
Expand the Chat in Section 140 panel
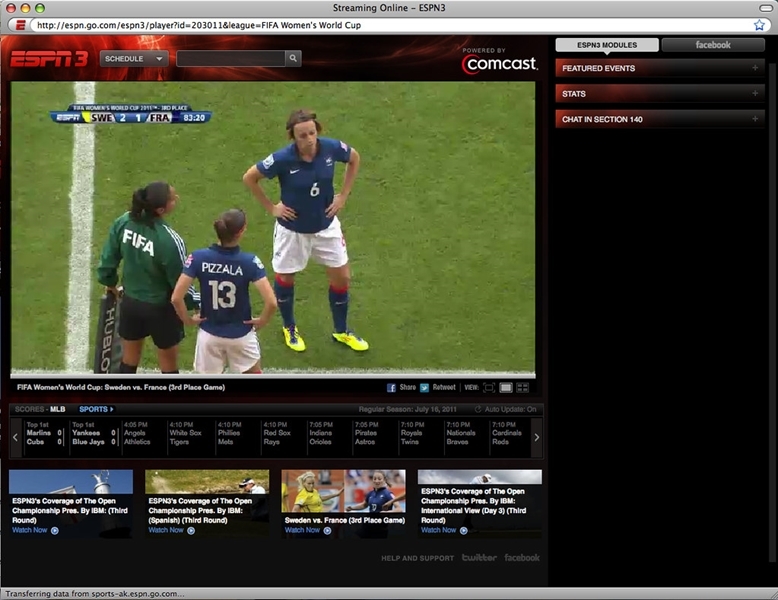(660, 119)
